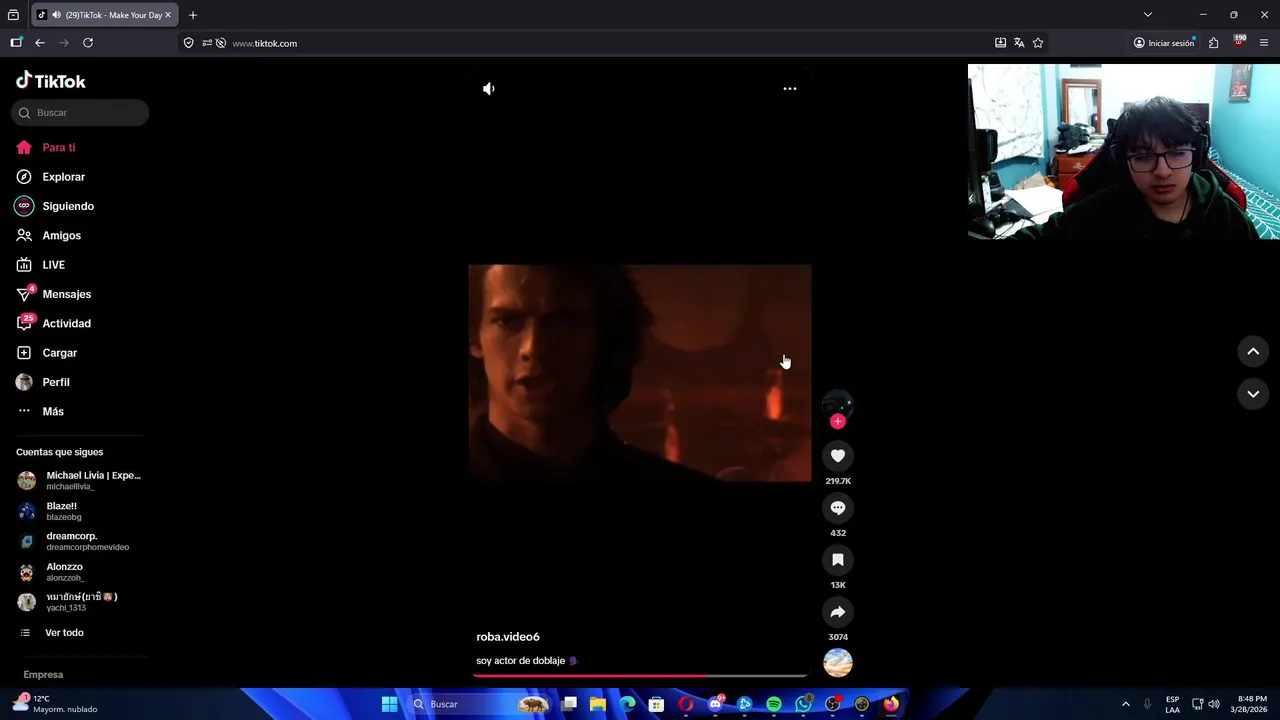Like the video with heart icon

tap(838, 456)
